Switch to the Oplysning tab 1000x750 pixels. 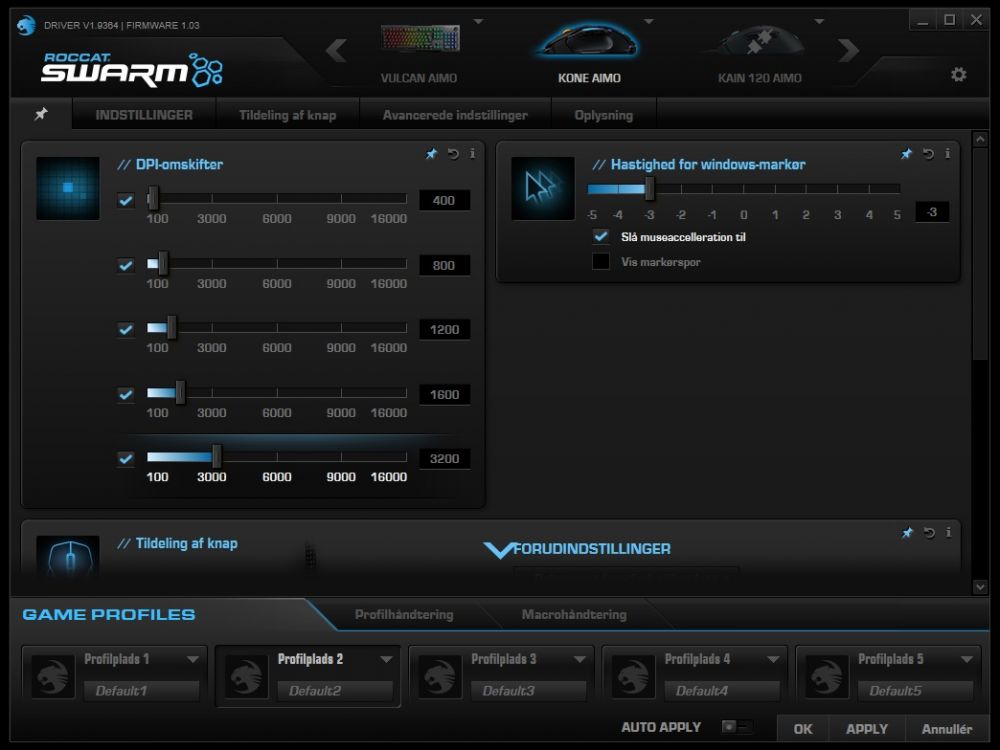click(x=603, y=115)
